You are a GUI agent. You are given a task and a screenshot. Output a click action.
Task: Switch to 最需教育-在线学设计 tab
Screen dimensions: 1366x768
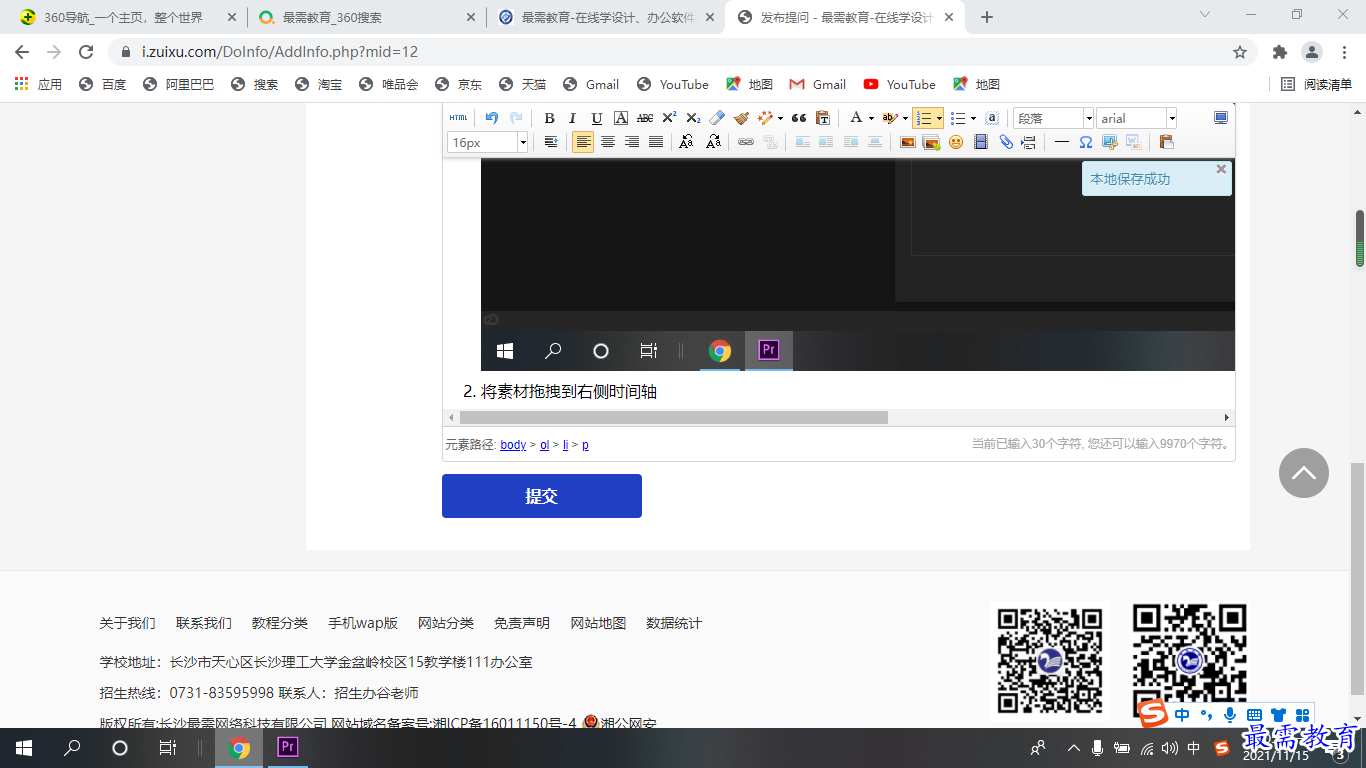pyautogui.click(x=606, y=17)
